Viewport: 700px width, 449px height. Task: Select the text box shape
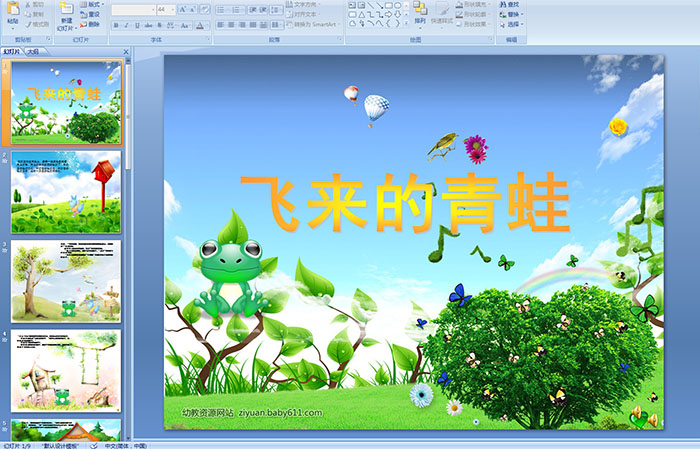pyautogui.click(x=352, y=5)
